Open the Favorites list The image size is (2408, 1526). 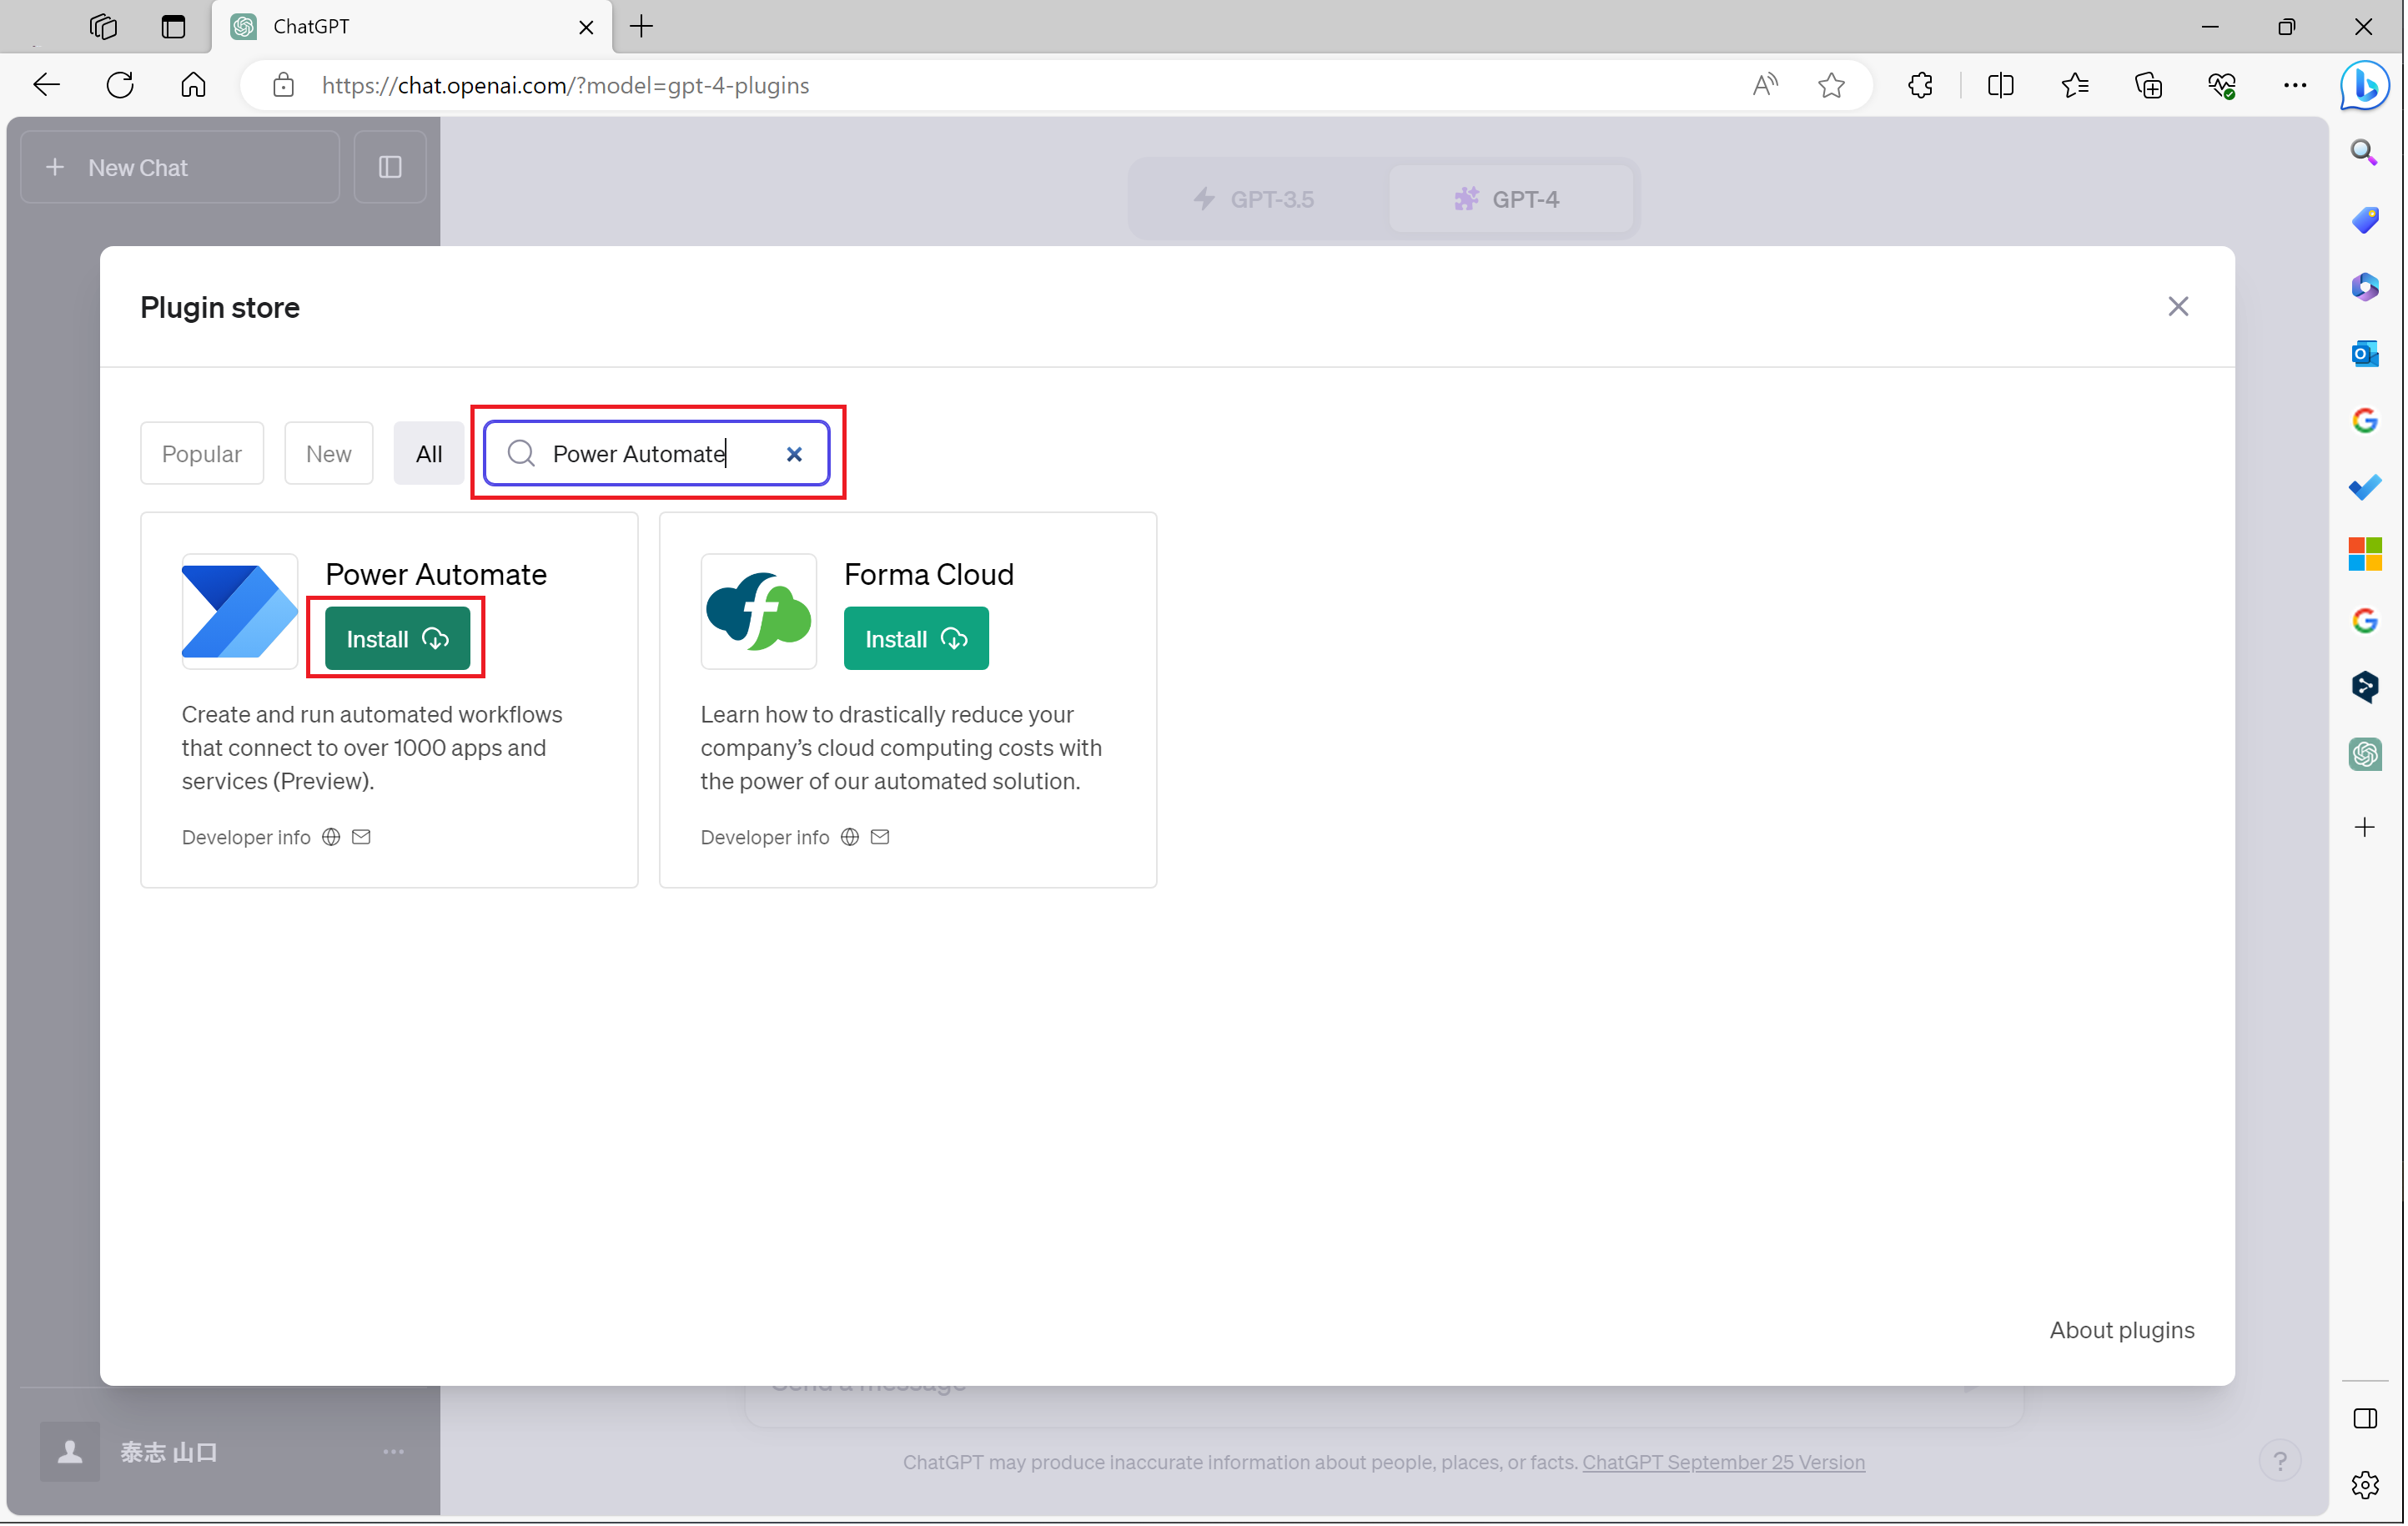point(2075,85)
